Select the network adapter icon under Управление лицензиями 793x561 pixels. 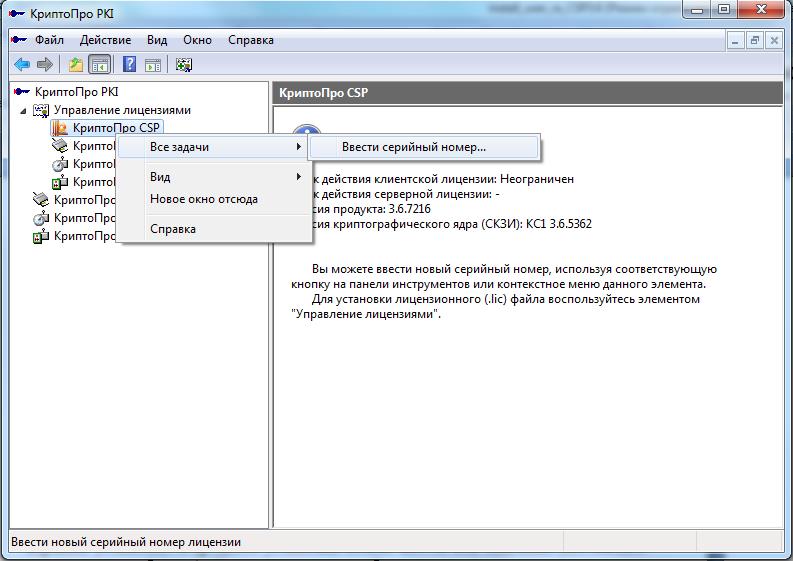point(60,146)
